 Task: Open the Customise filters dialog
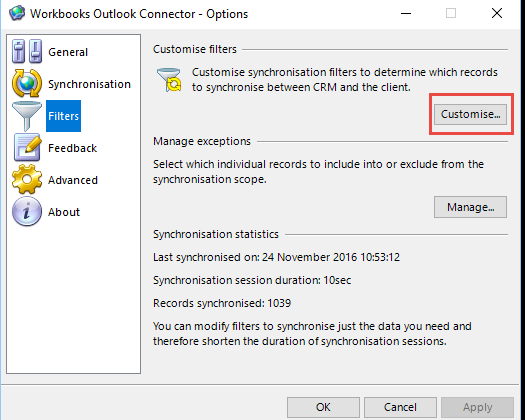click(x=470, y=114)
